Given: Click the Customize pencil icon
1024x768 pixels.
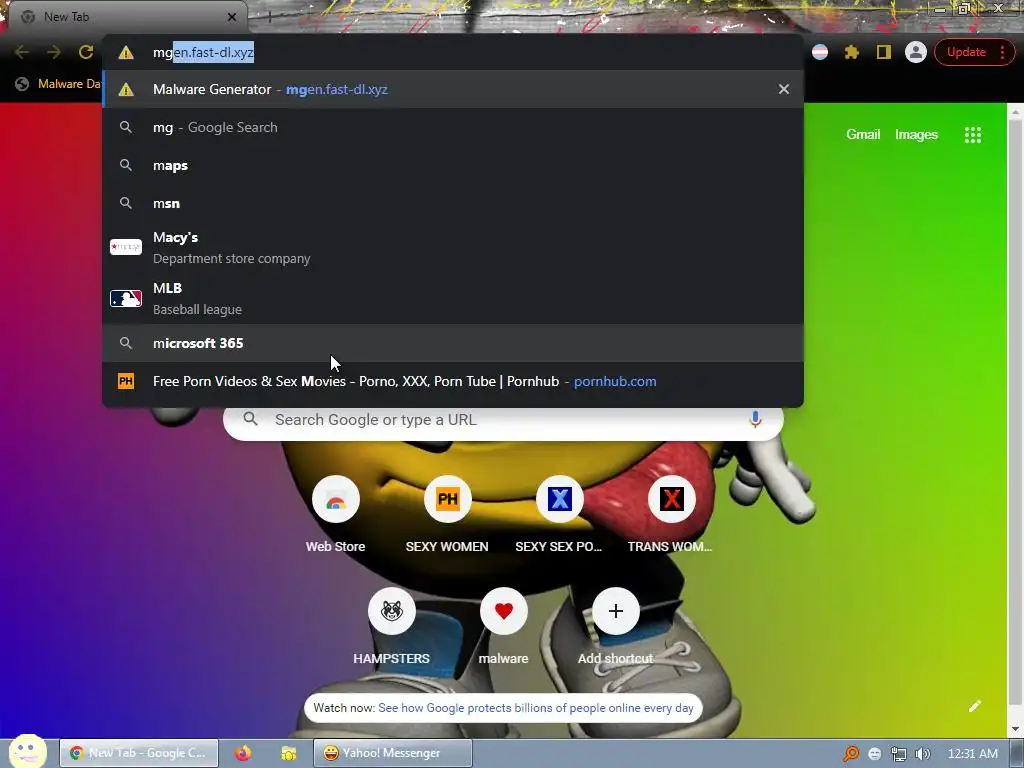Looking at the screenshot, I should (974, 706).
